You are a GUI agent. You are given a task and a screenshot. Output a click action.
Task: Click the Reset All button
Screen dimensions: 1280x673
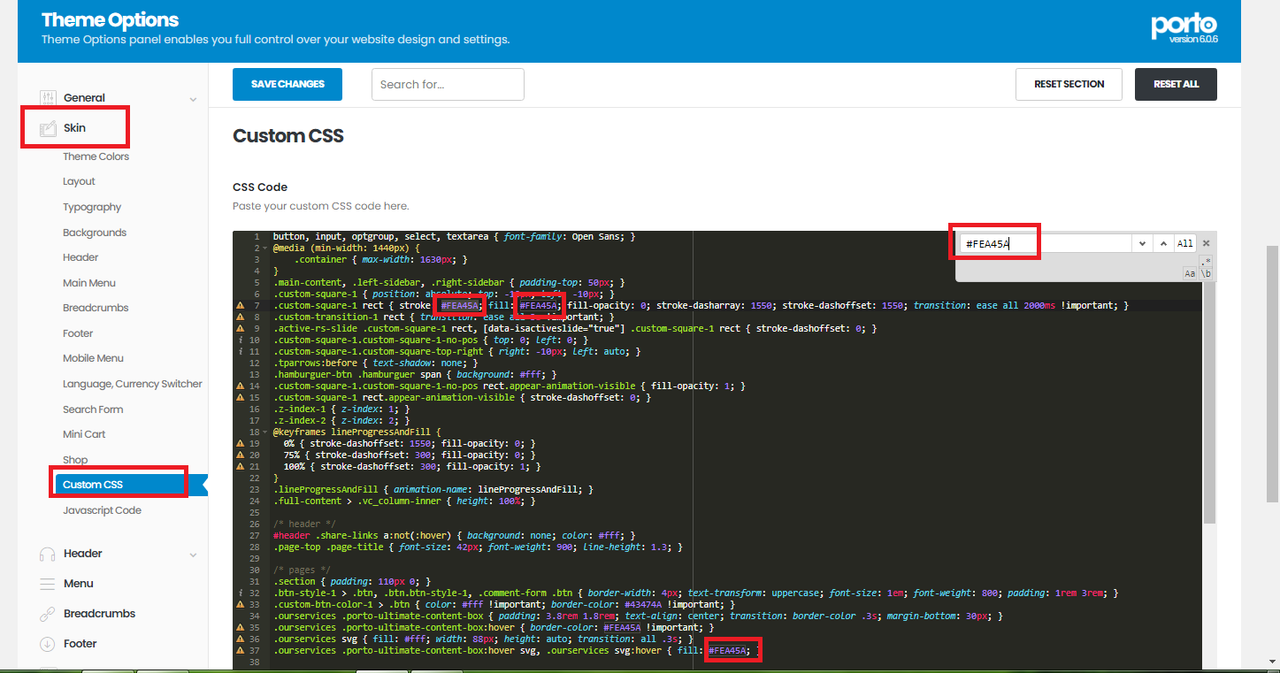click(x=1176, y=85)
